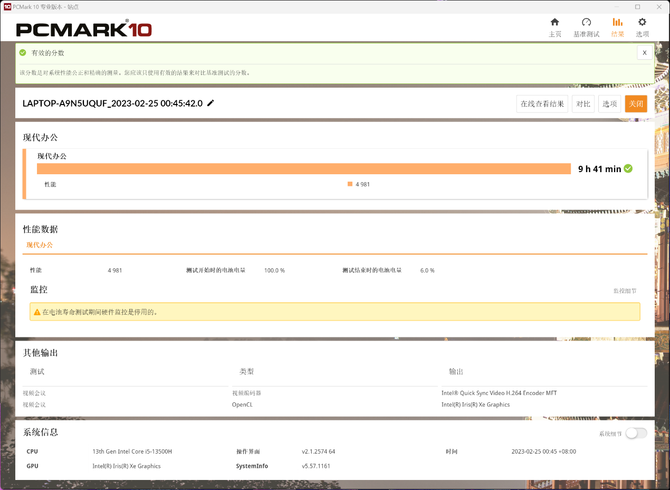Click the 对比 compare button

click(583, 104)
